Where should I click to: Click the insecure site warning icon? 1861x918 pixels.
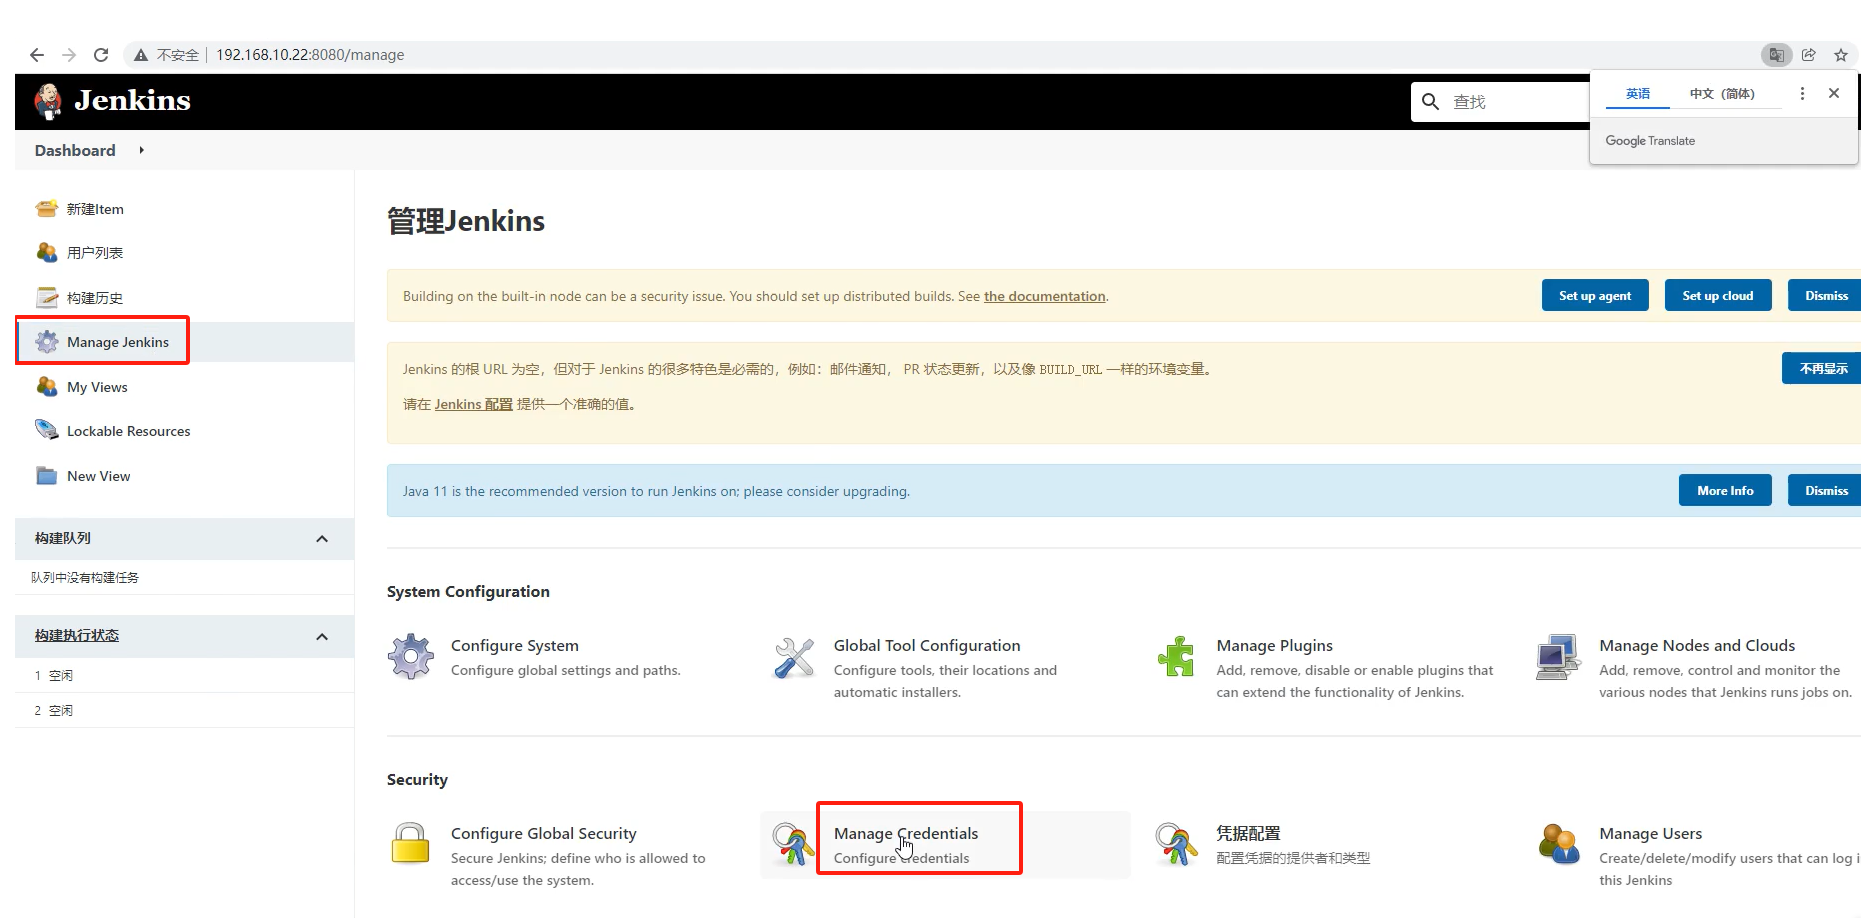141,55
